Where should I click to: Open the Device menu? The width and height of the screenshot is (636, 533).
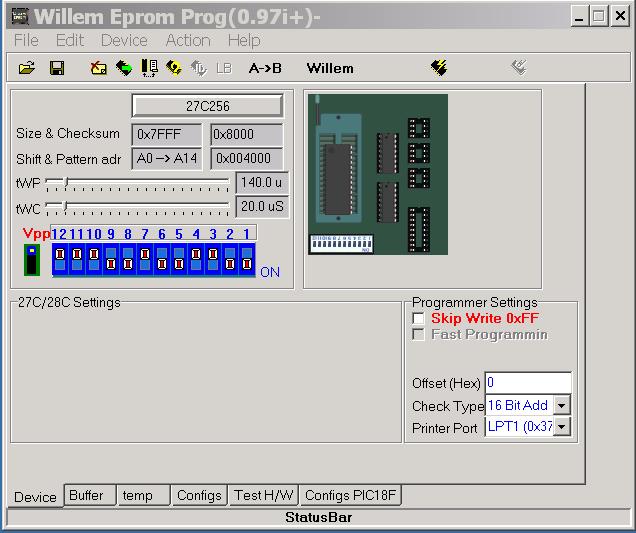click(124, 40)
